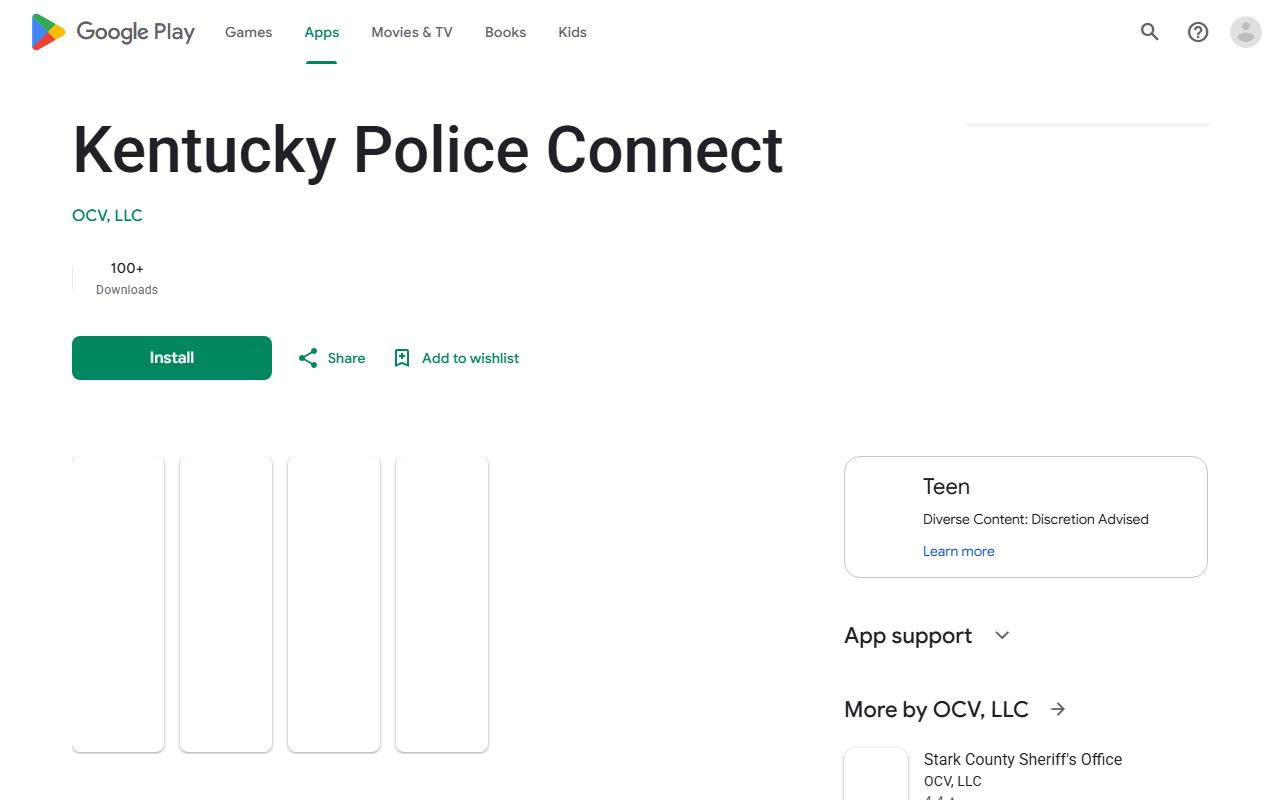Open the fourth app screenshot thumbnail
This screenshot has height=800, width=1280.
442,604
